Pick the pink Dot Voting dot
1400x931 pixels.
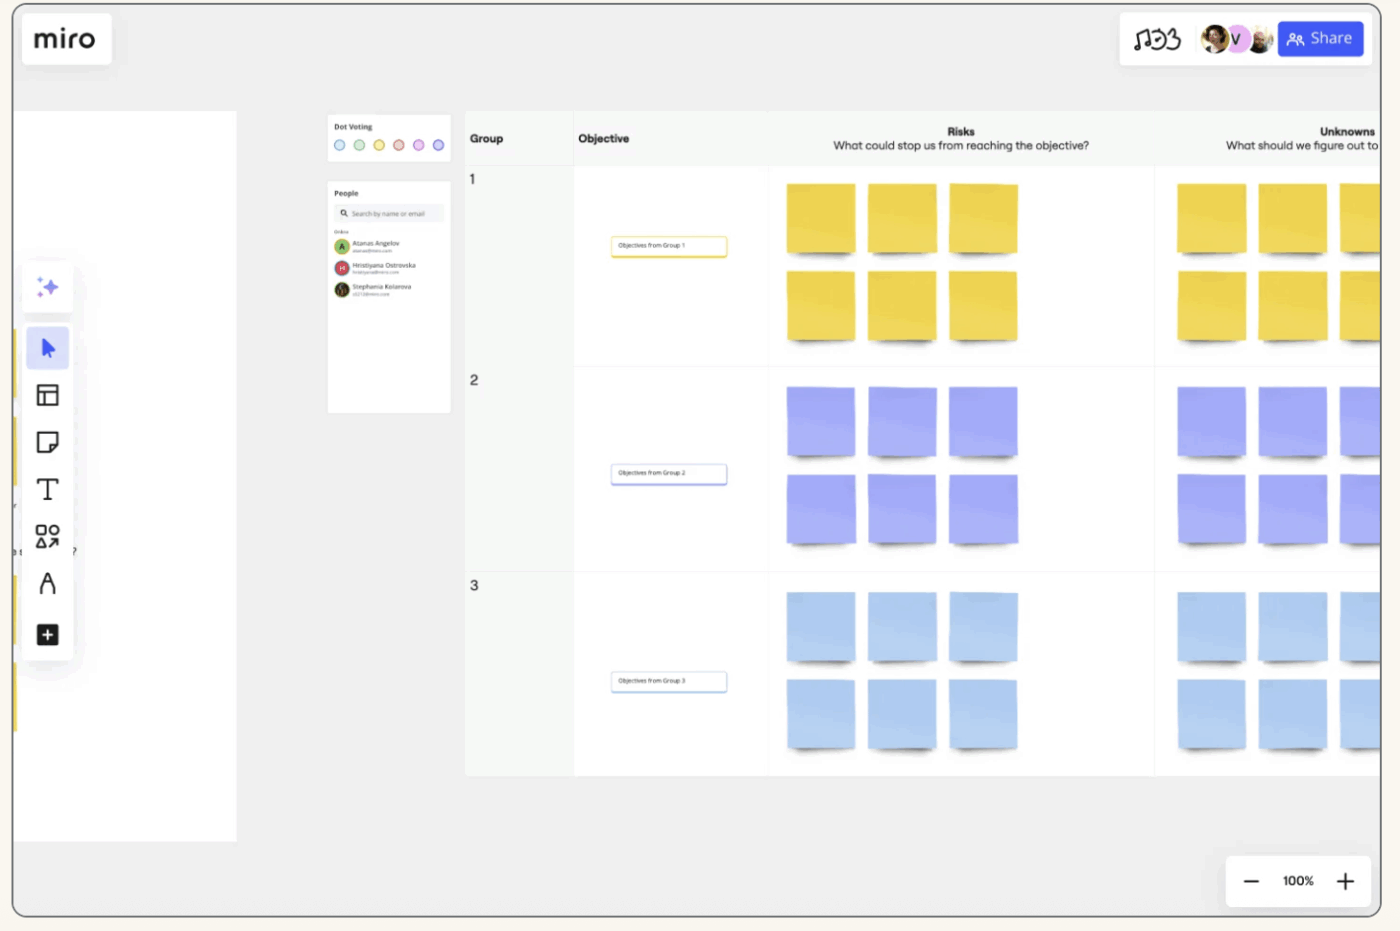coord(419,145)
